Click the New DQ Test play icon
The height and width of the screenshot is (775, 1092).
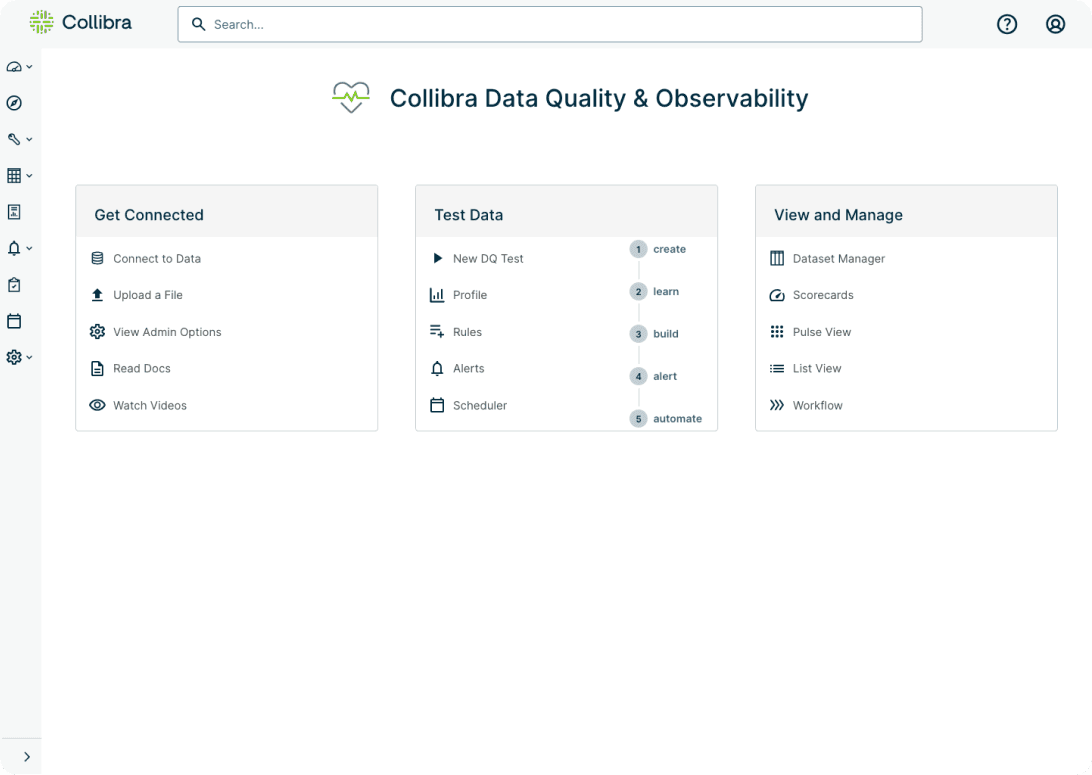[x=437, y=258]
